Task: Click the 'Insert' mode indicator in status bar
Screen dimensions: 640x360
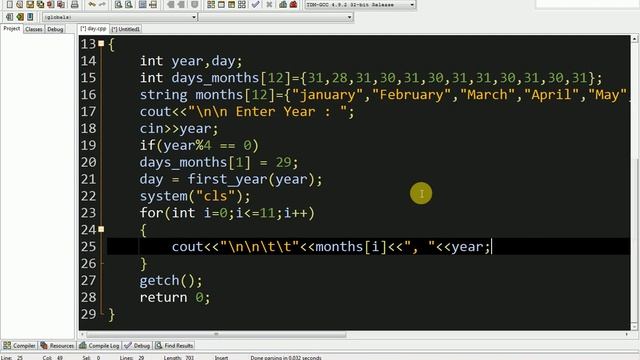Action: pos(222,358)
